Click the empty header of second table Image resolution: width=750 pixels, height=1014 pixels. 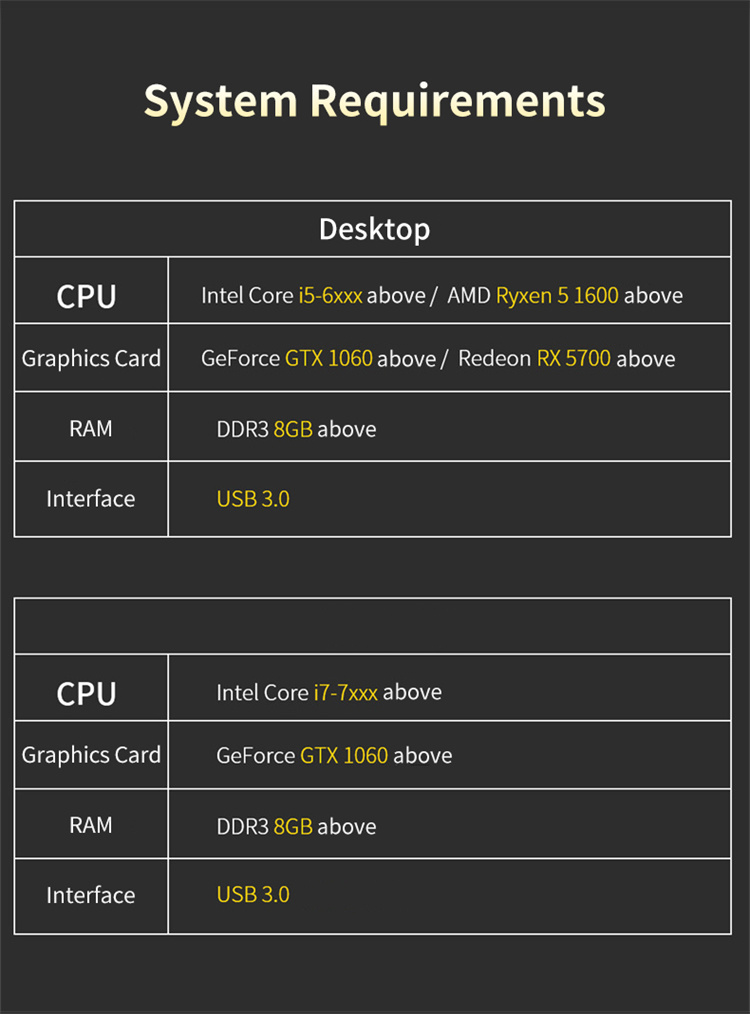point(373,626)
